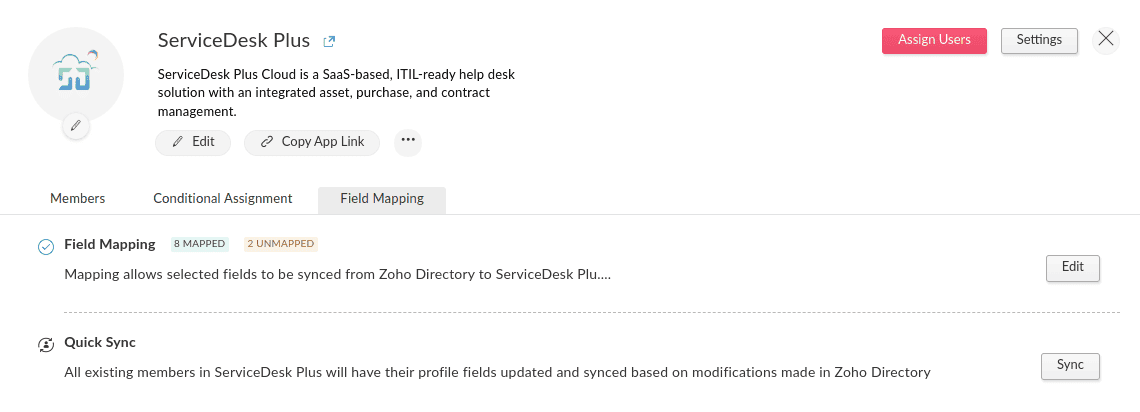Image resolution: width=1140 pixels, height=412 pixels.
Task: Switch to the Members tab
Action: point(78,199)
